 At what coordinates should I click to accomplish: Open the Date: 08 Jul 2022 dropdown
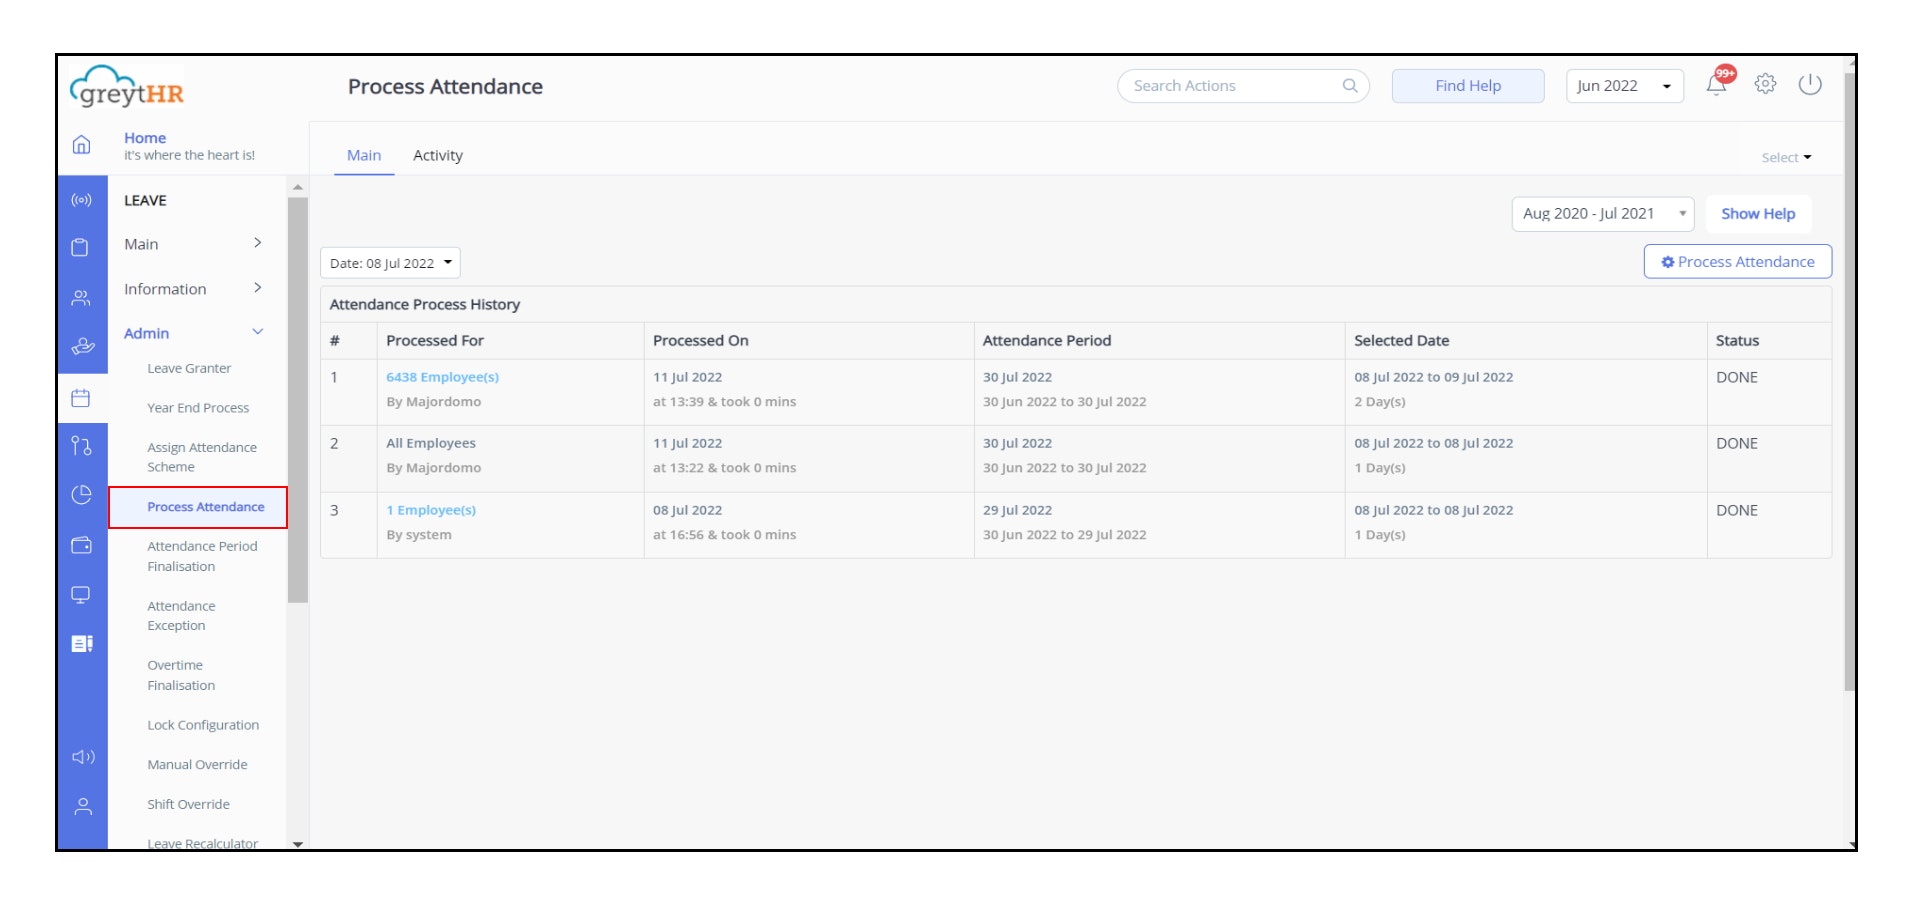coord(390,263)
